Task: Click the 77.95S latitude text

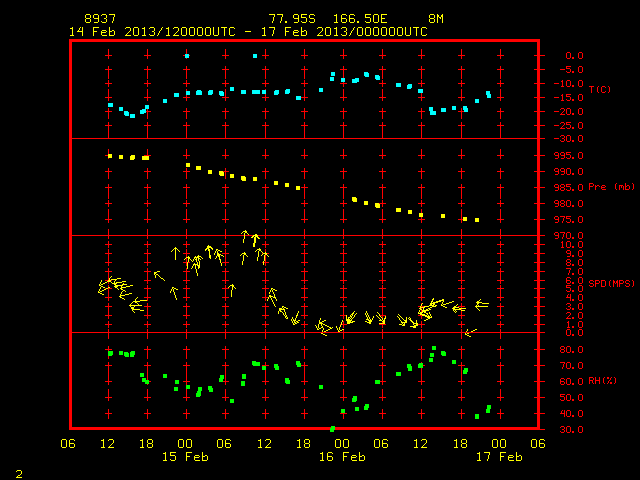Action: coord(292,19)
